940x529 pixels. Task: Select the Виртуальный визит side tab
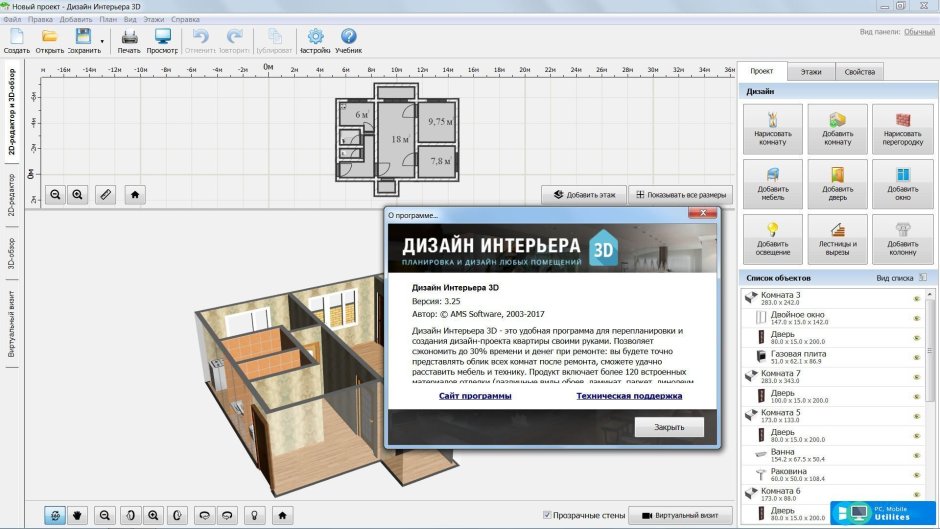click(x=12, y=324)
